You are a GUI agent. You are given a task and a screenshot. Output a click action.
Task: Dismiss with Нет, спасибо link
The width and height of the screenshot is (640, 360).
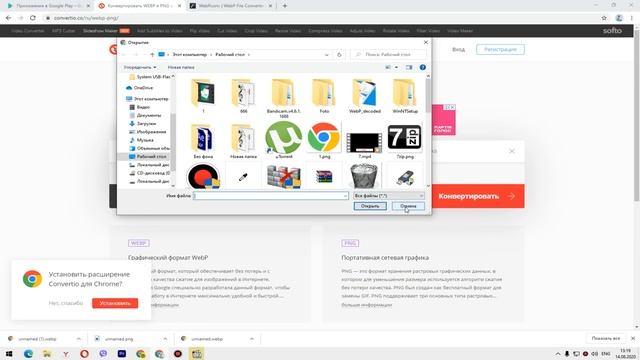pyautogui.click(x=66, y=303)
